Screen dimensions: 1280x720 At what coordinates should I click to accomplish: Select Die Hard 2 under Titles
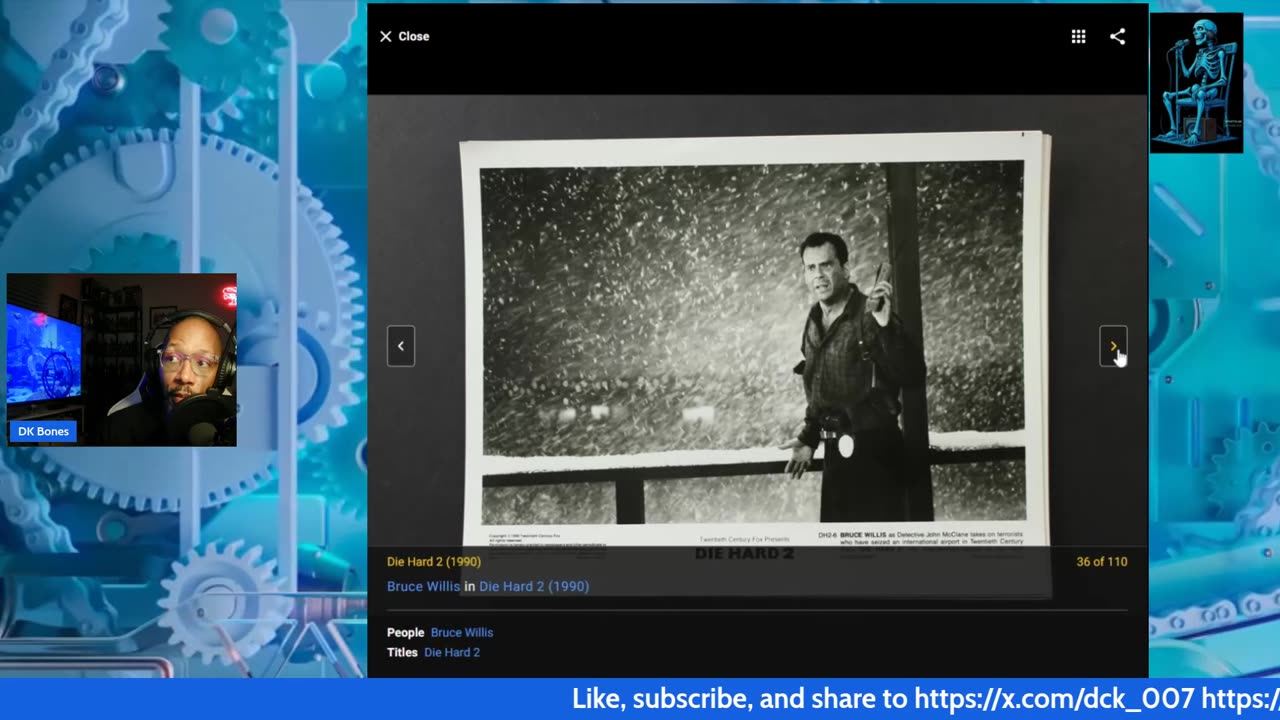point(452,653)
